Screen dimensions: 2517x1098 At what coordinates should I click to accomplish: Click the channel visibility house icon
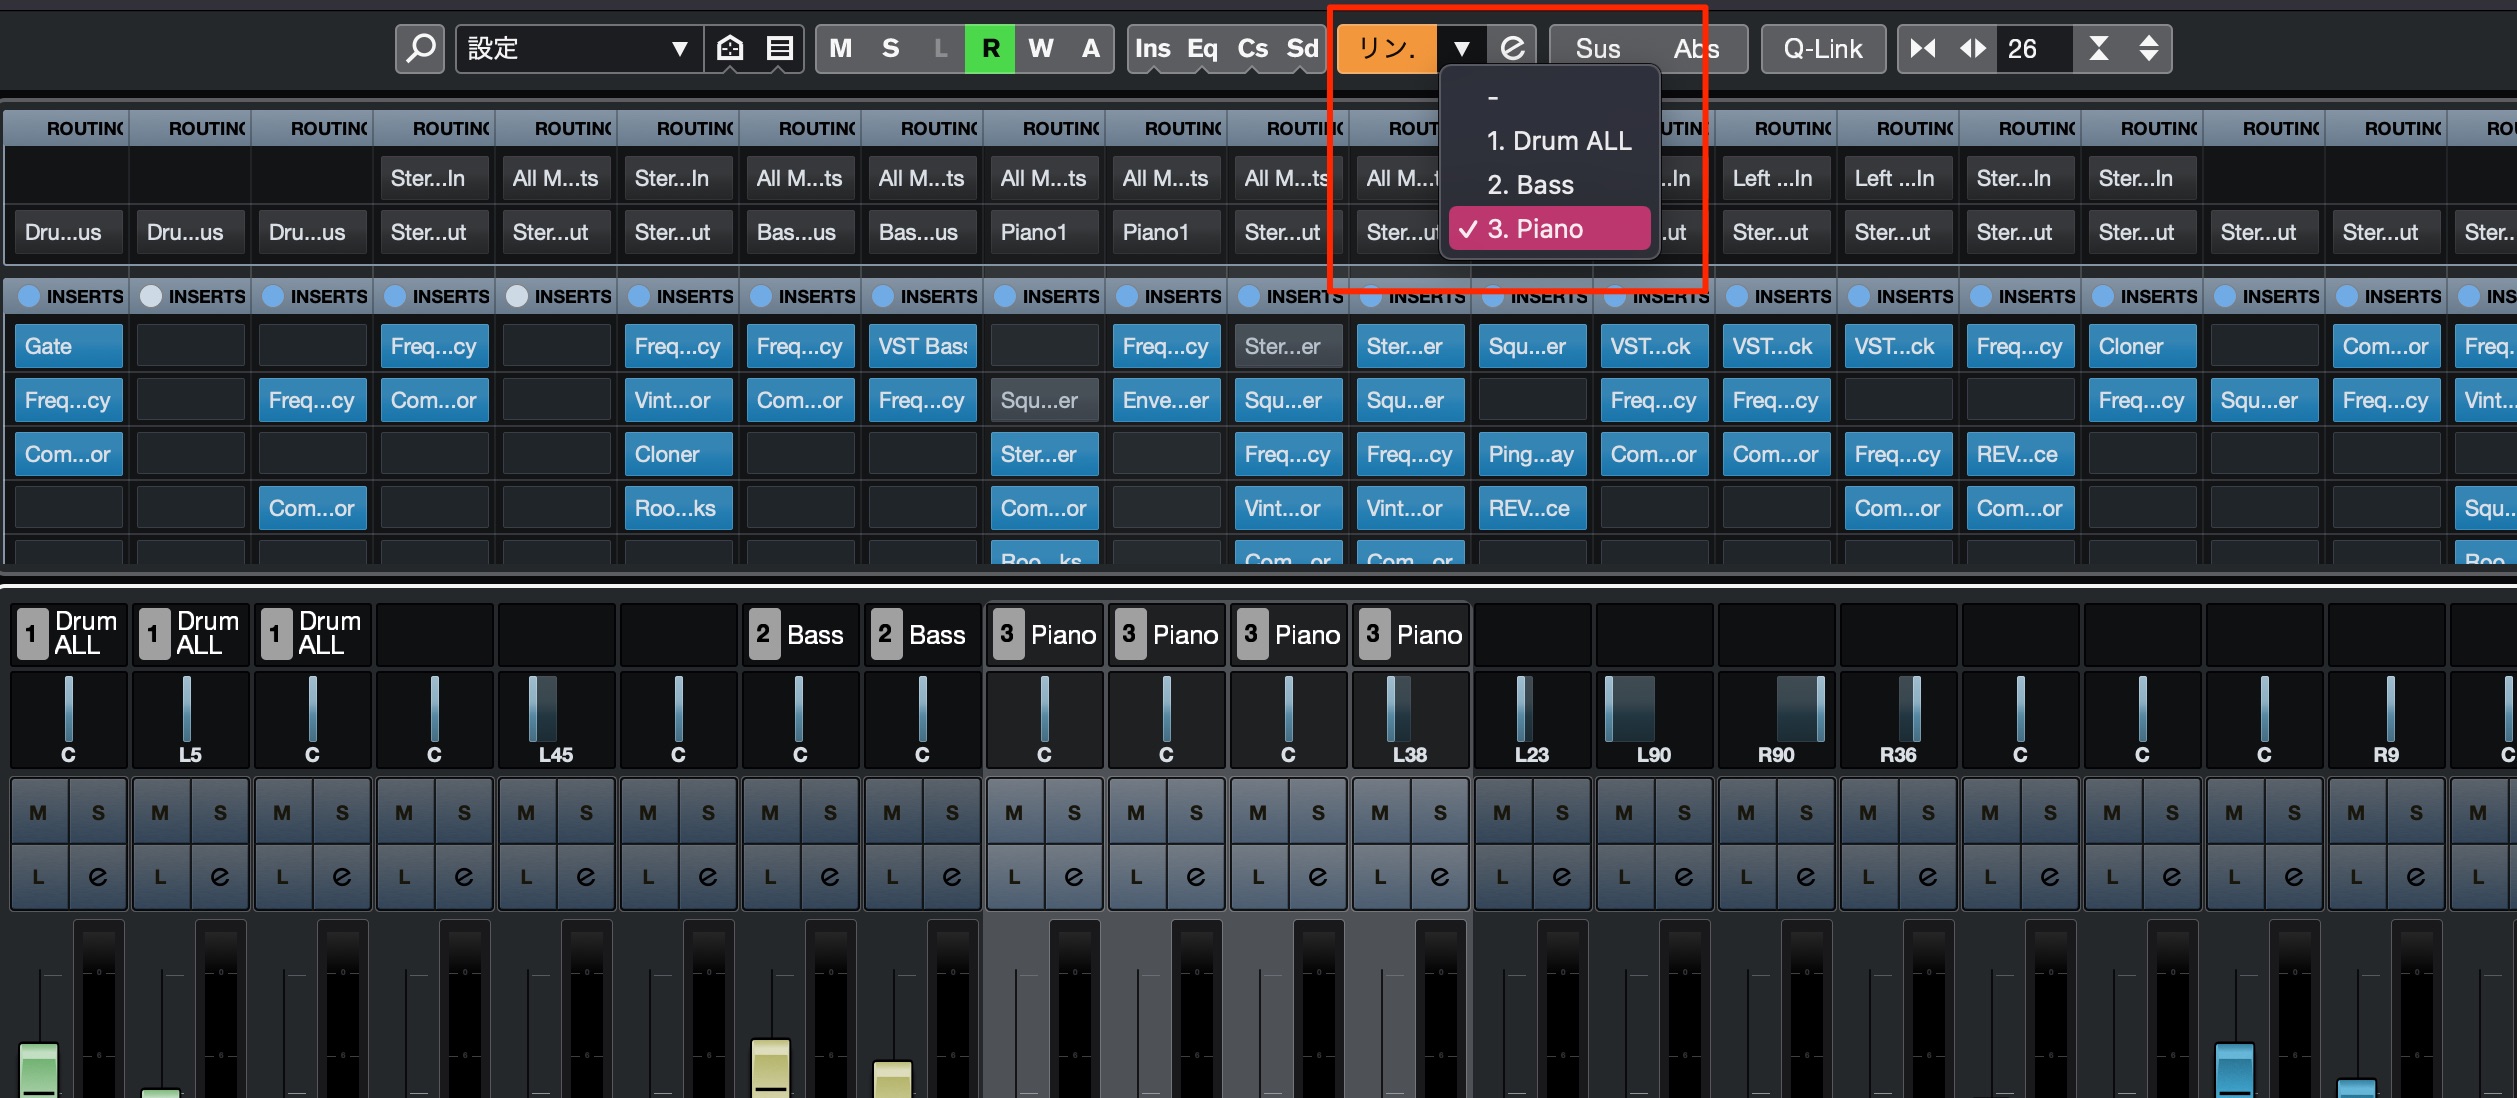tap(731, 48)
